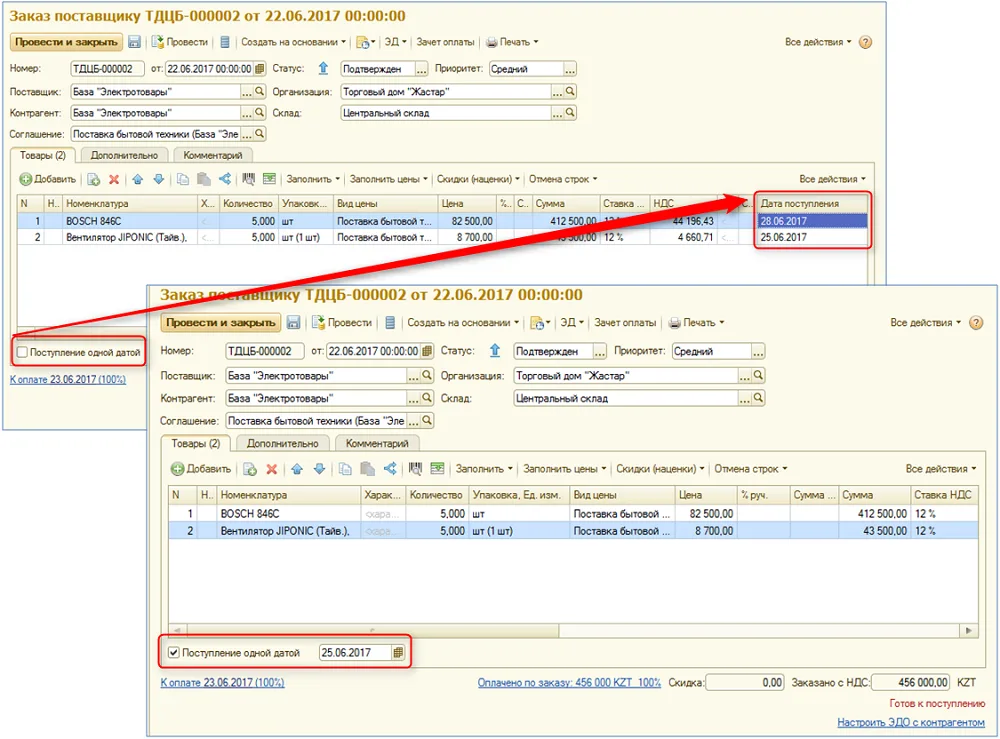The image size is (1000, 739).
Task: Open the "Настроить ЭДО с контрагентом" link
Action: click(911, 722)
